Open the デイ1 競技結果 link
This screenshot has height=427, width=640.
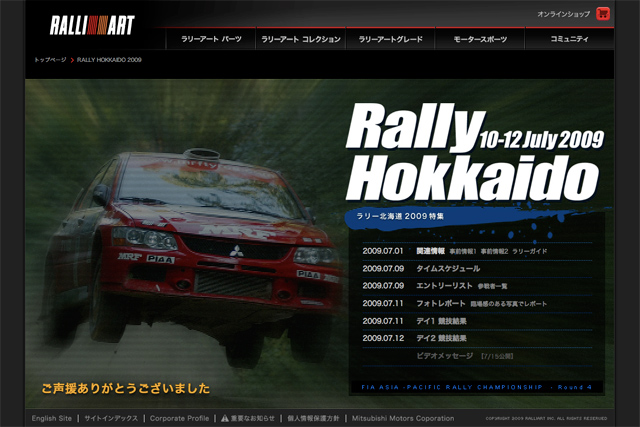[441, 321]
